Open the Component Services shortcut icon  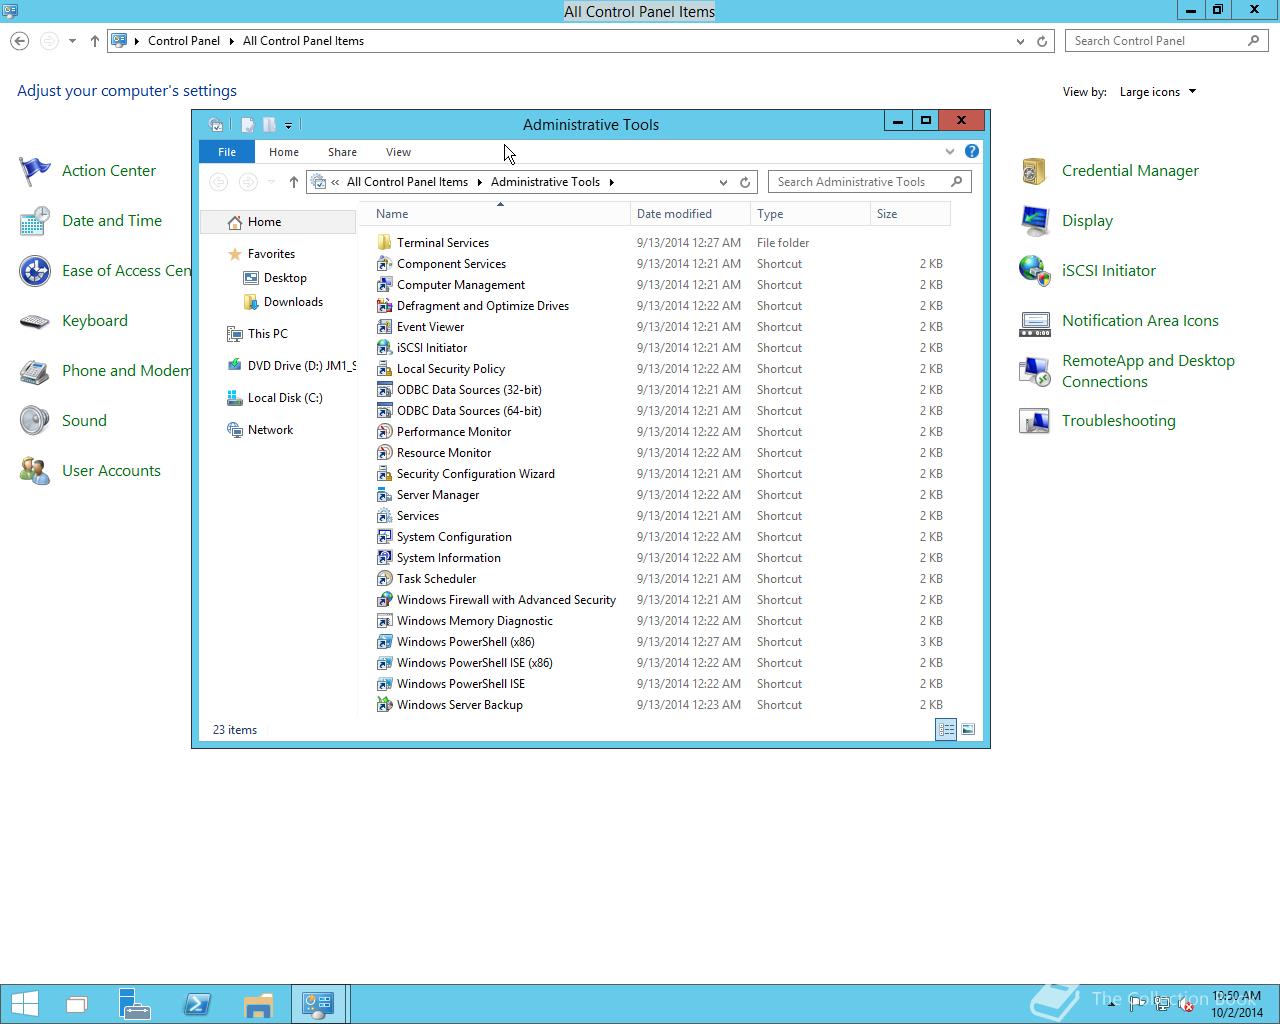coord(384,264)
